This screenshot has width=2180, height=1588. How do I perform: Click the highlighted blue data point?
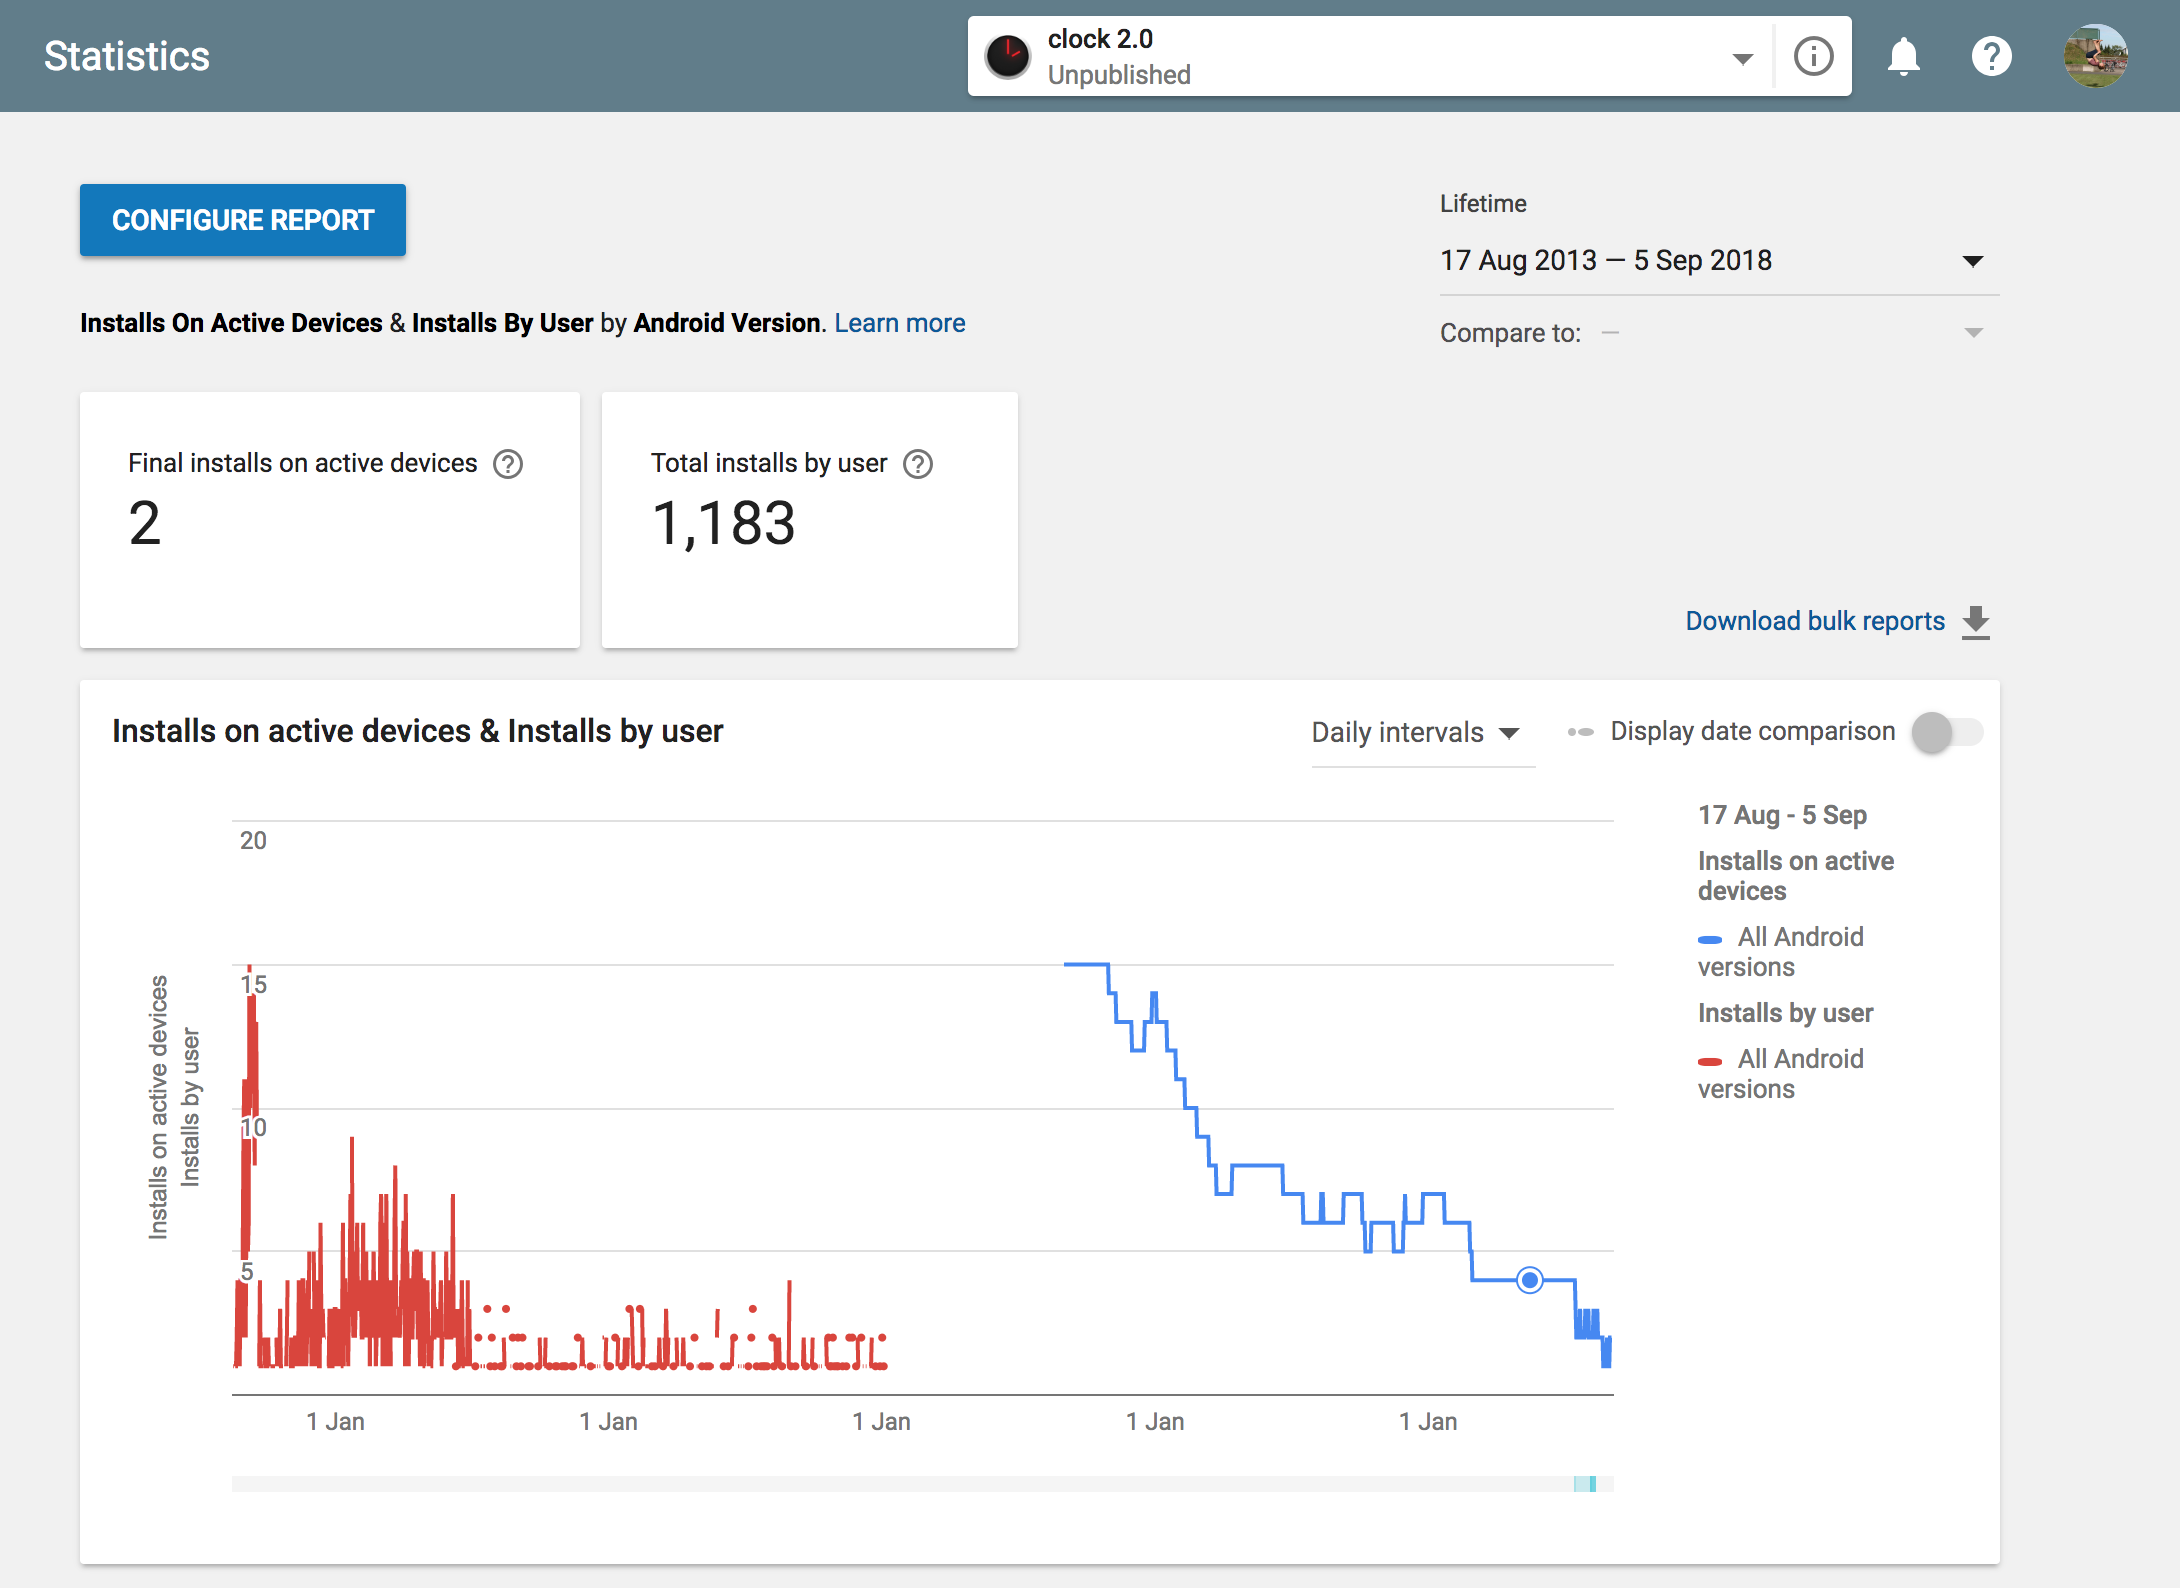click(1529, 1280)
